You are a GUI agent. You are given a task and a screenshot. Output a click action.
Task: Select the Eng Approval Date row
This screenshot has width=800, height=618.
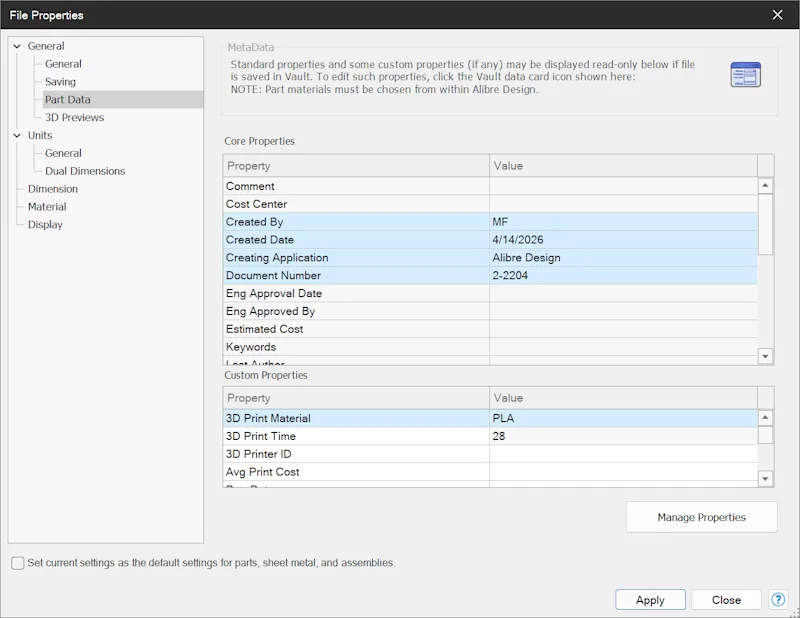[490, 293]
